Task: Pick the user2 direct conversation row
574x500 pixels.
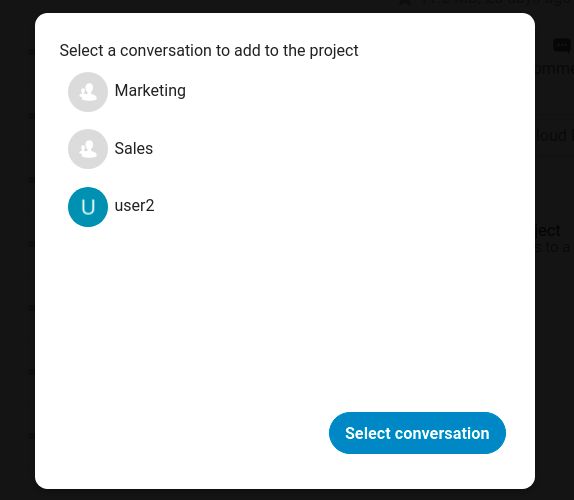Action: (285, 207)
